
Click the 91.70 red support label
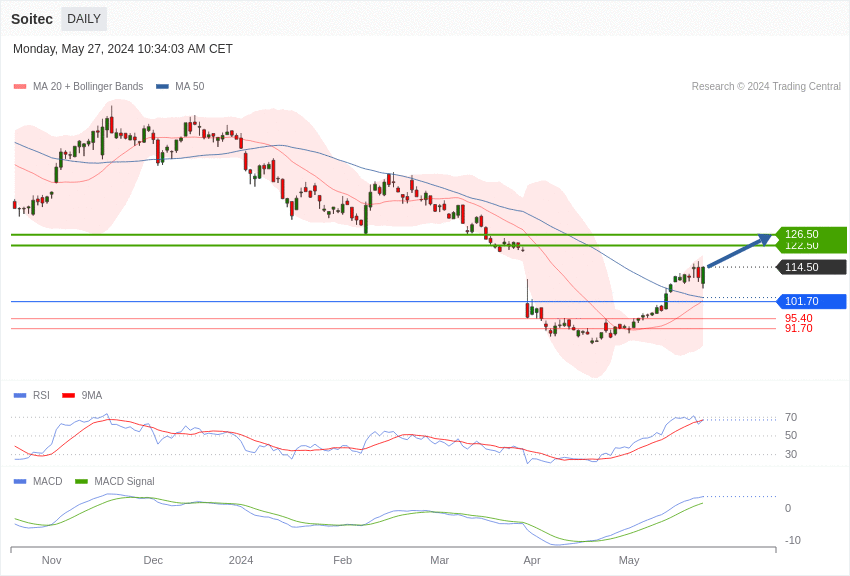tap(798, 329)
